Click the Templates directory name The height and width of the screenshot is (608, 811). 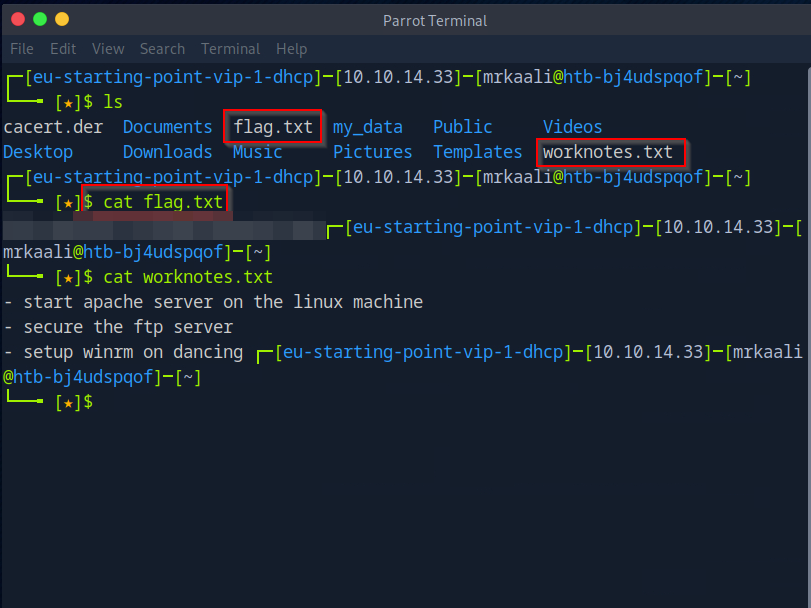(477, 152)
